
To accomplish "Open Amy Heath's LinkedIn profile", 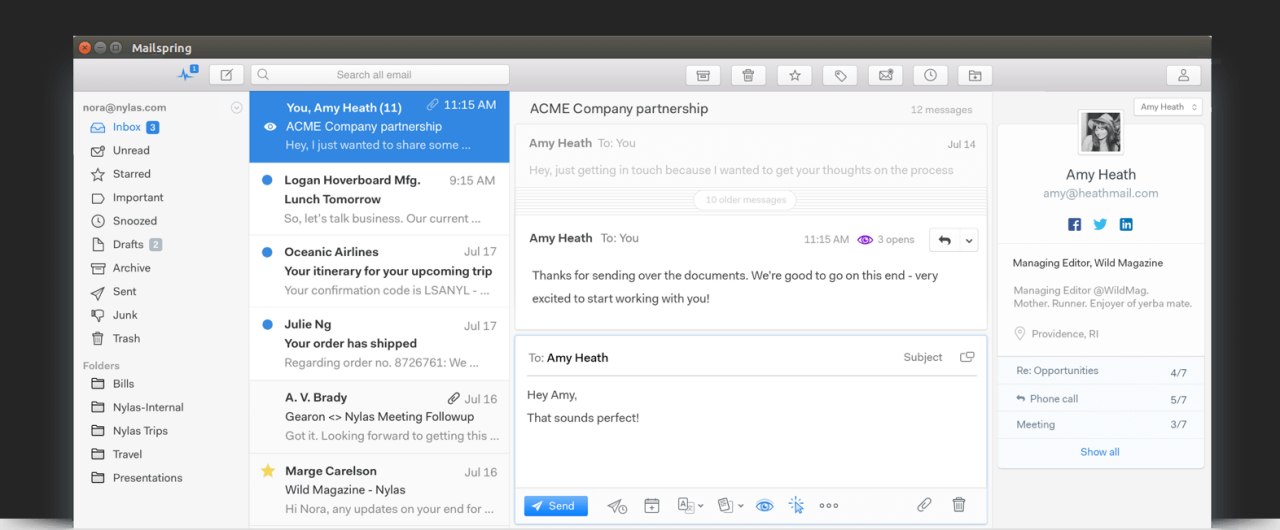I will point(1126,224).
